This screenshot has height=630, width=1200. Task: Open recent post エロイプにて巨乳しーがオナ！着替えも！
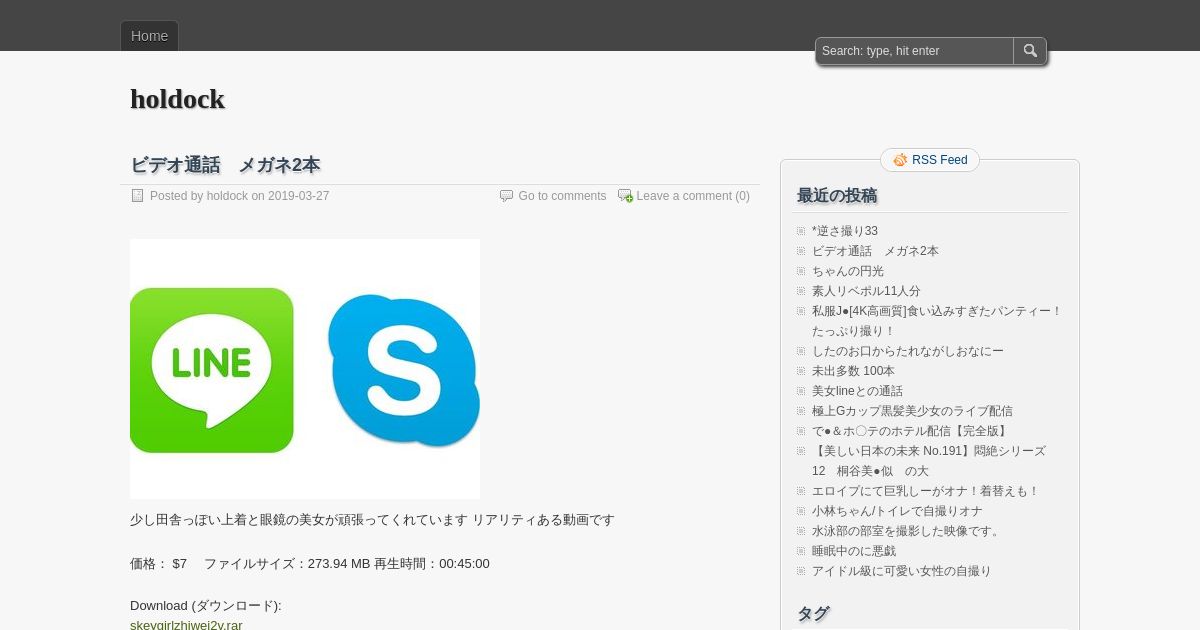pyautogui.click(x=926, y=491)
